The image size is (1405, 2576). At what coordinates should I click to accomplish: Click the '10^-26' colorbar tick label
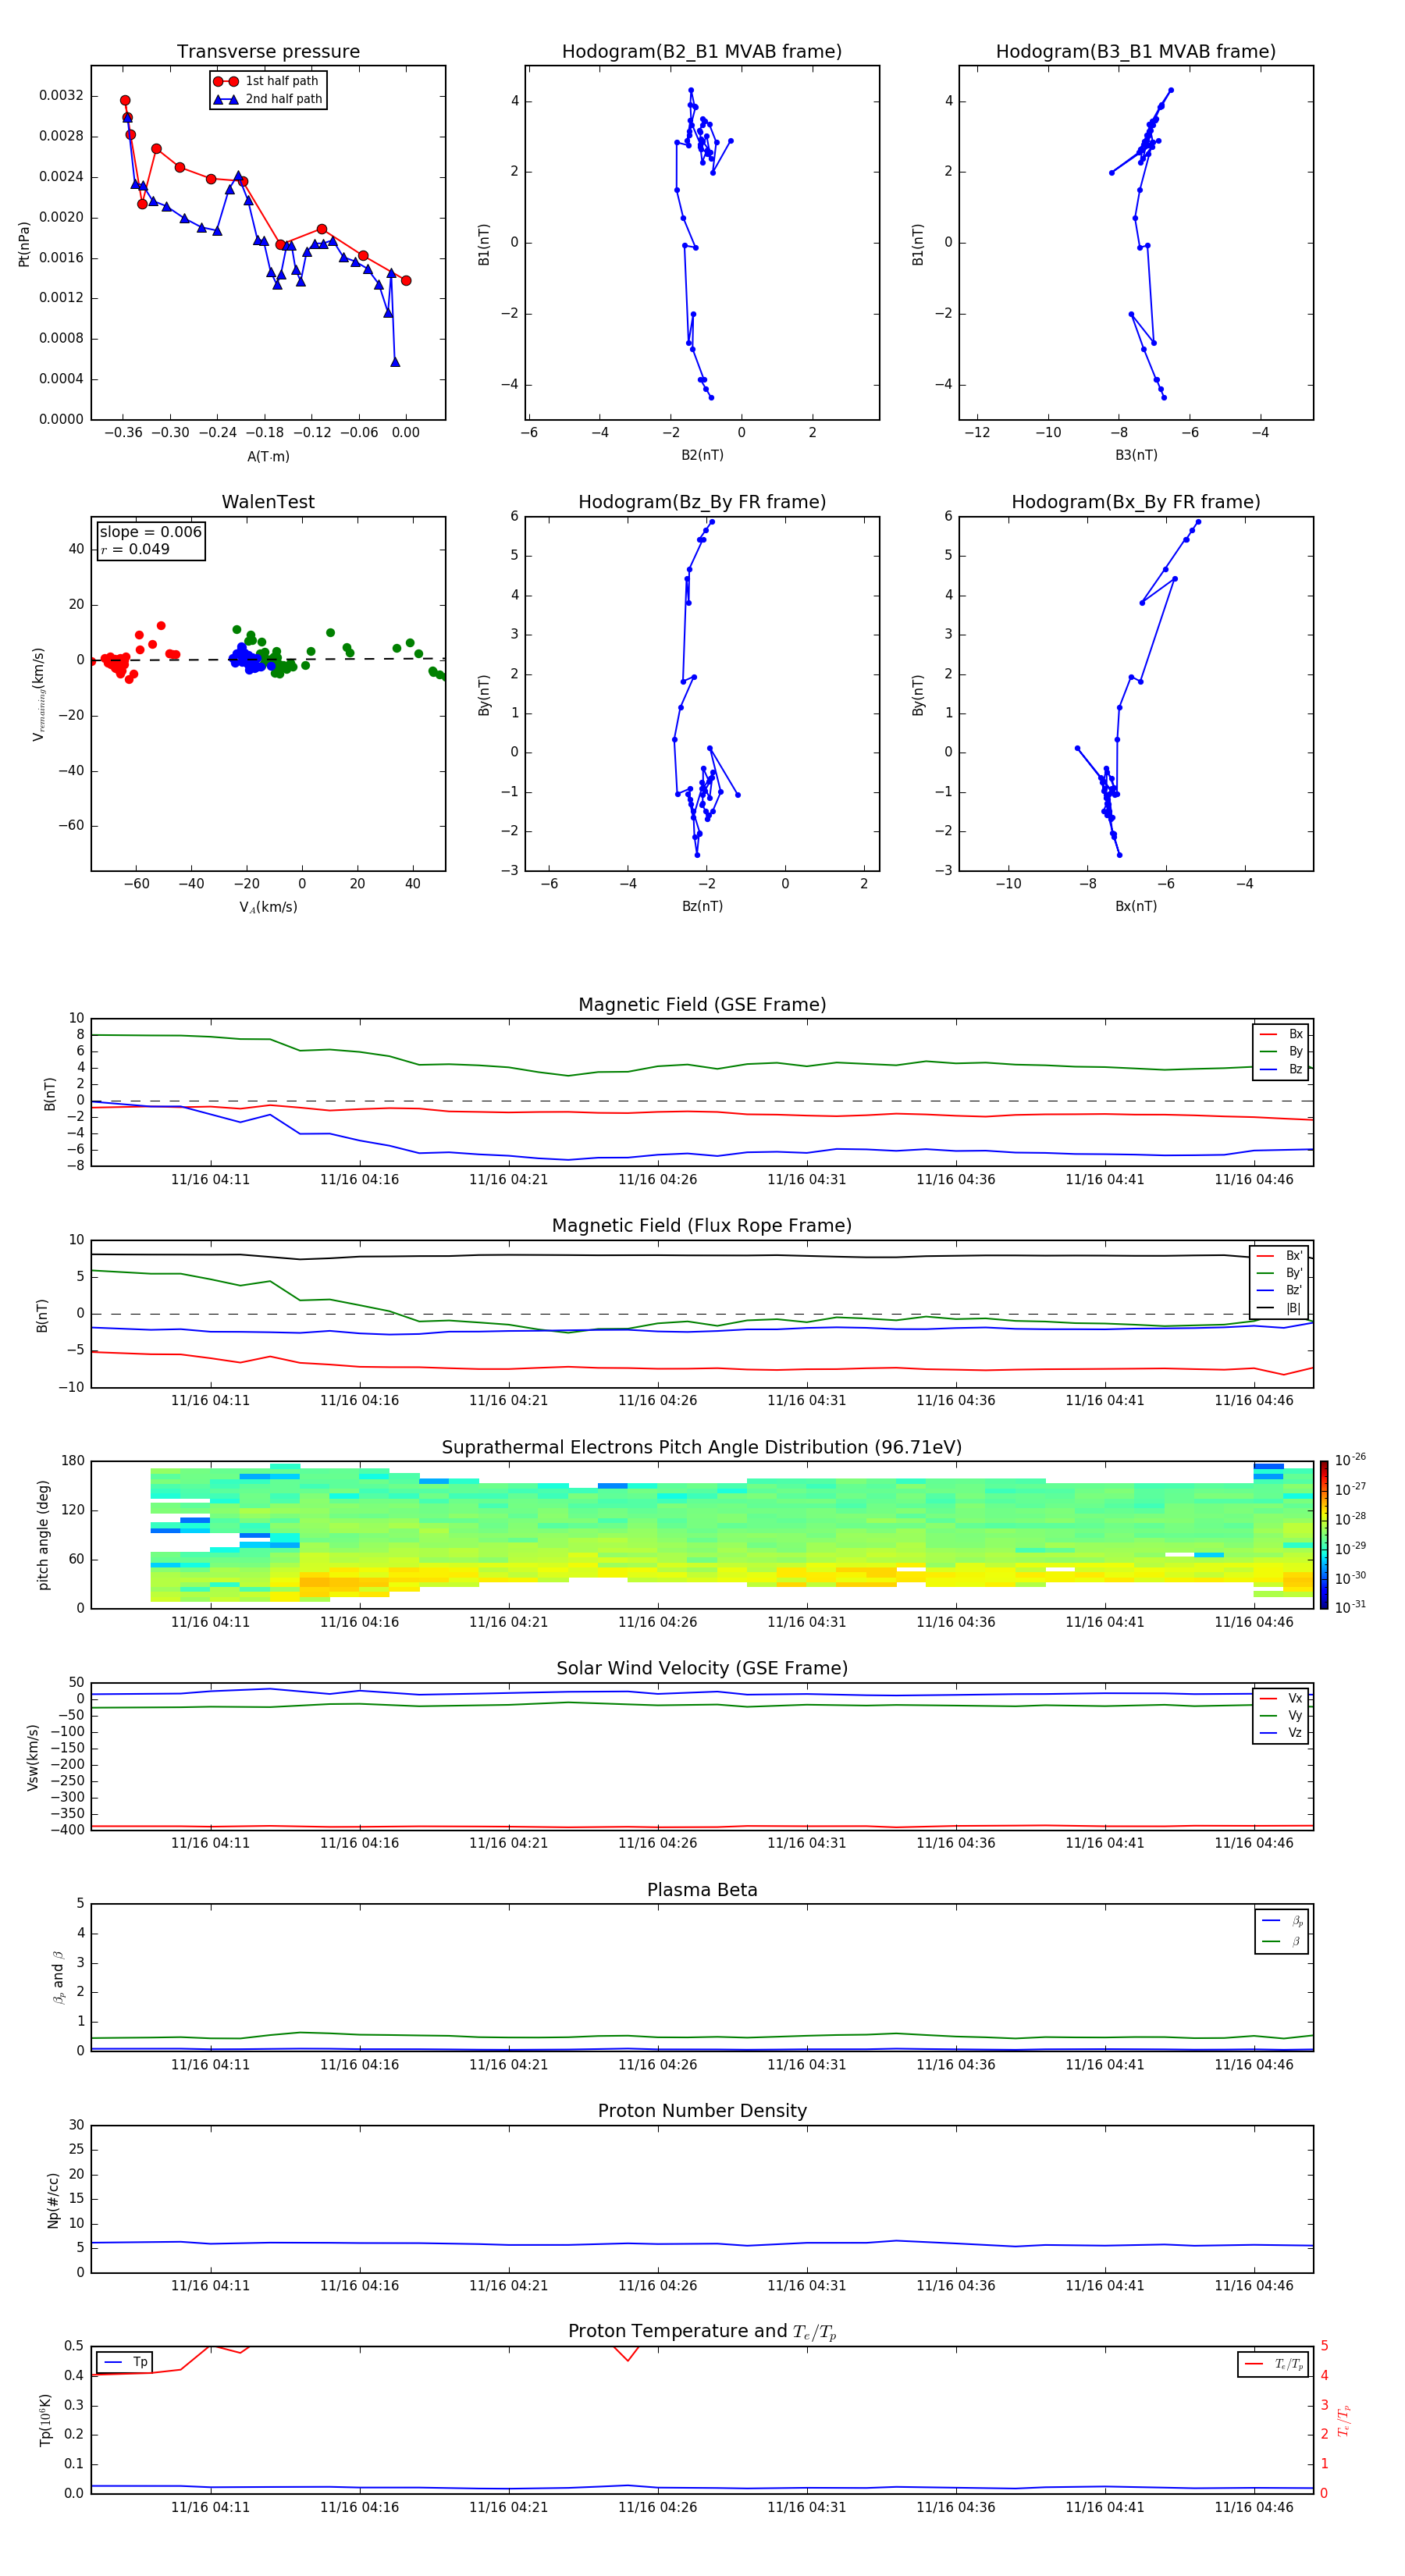click(1350, 1460)
